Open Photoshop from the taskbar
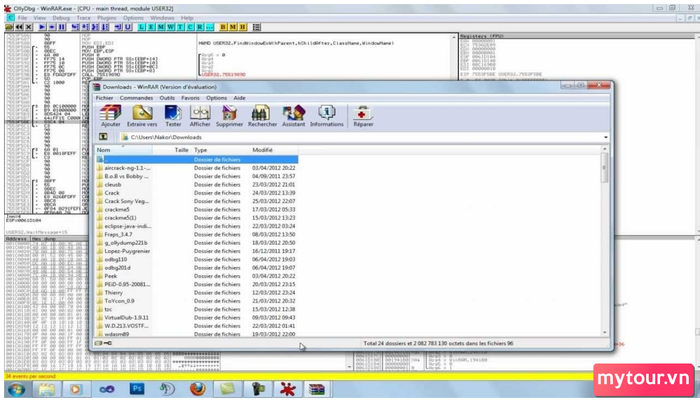The image size is (700, 404). click(x=137, y=389)
